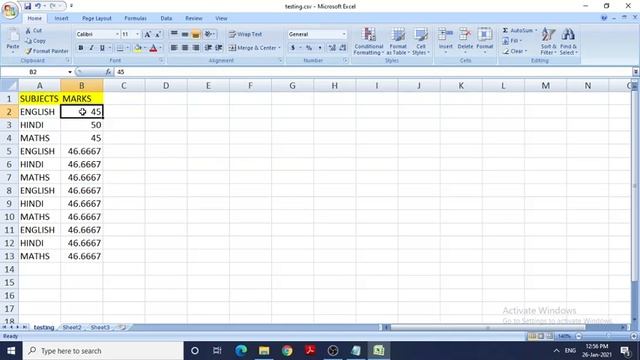Switch to the View tab
640x360 pixels.
pos(221,18)
